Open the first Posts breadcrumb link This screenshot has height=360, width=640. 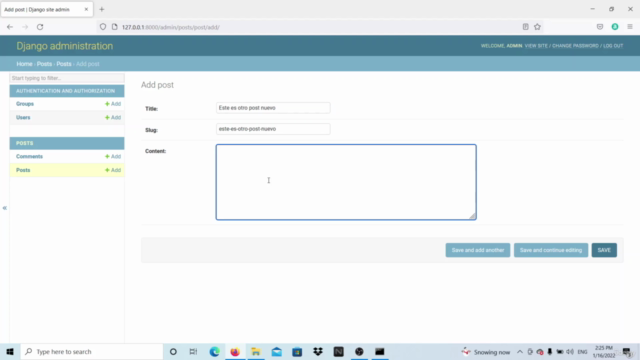[x=44, y=64]
